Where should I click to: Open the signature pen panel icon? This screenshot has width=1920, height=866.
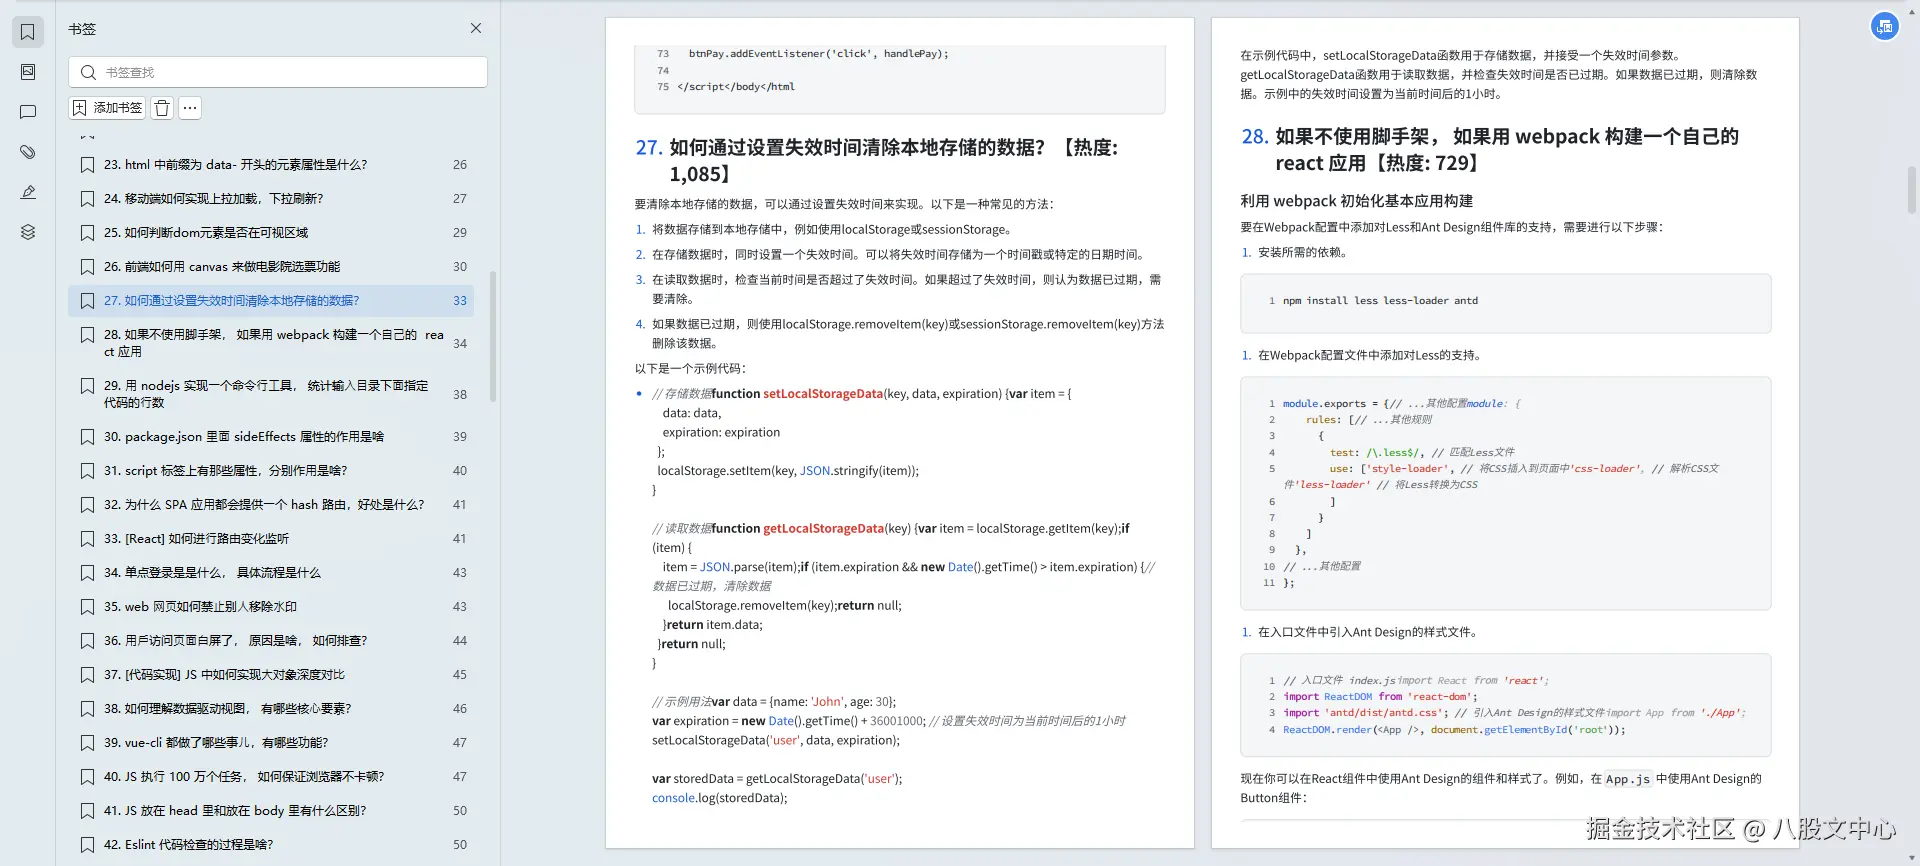[x=28, y=192]
